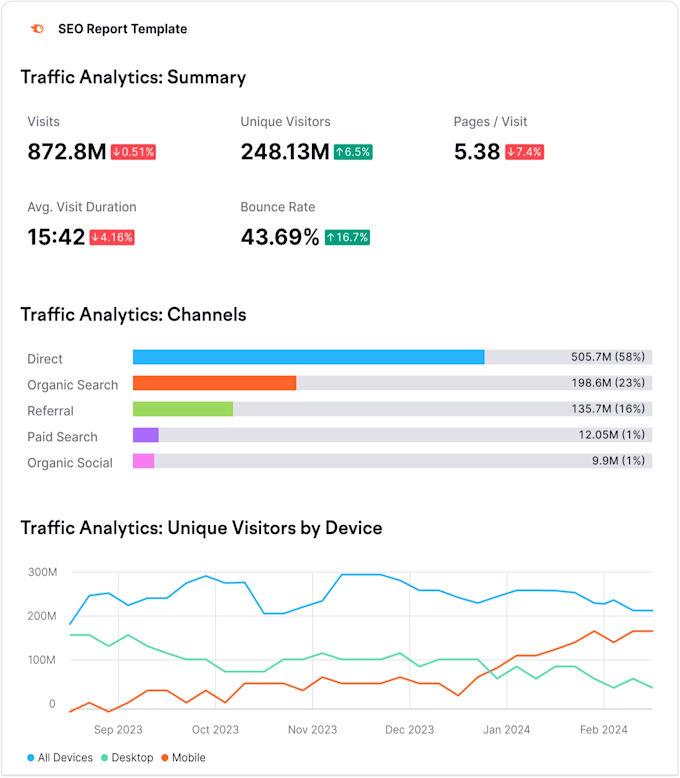Click the Unique Visitors metric label
Image resolution: width=680 pixels, height=778 pixels.
[285, 122]
